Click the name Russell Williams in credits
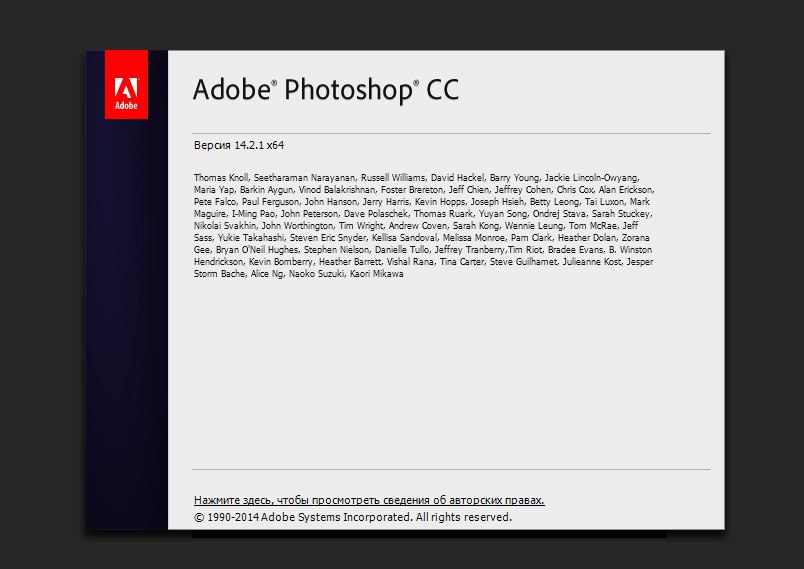804x569 pixels. 393,178
